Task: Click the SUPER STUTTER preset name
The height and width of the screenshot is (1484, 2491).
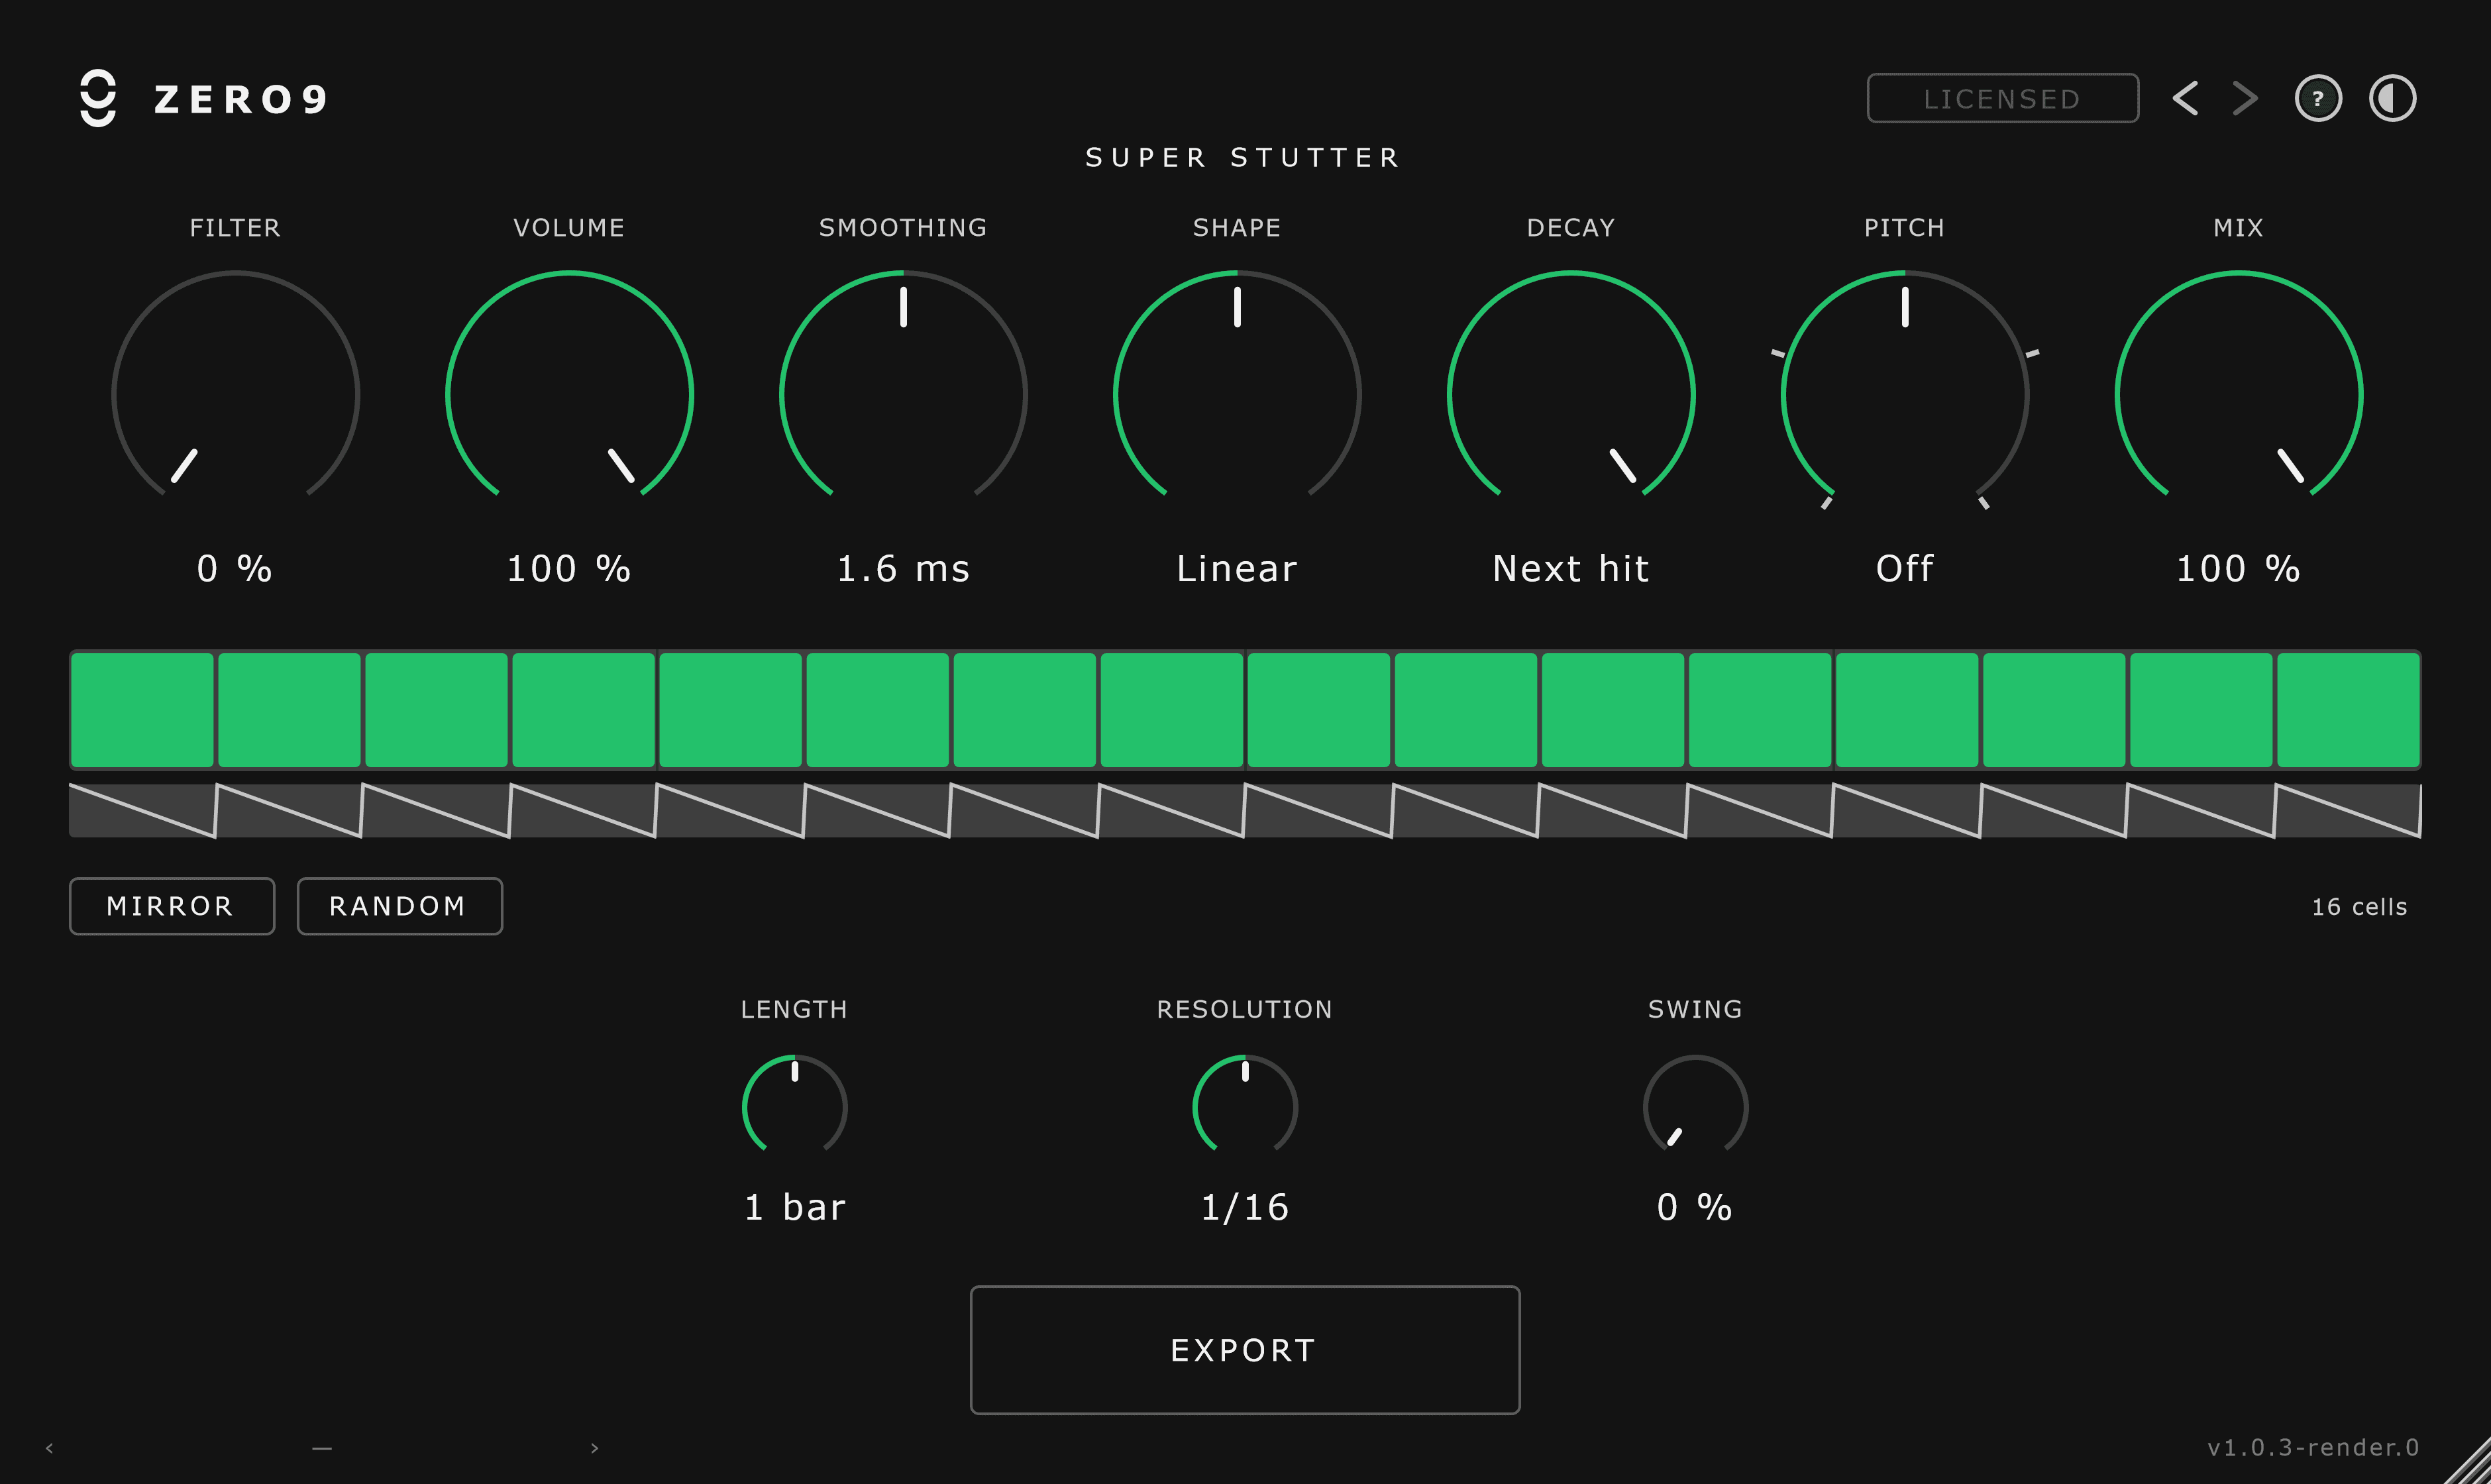Action: pos(1243,158)
